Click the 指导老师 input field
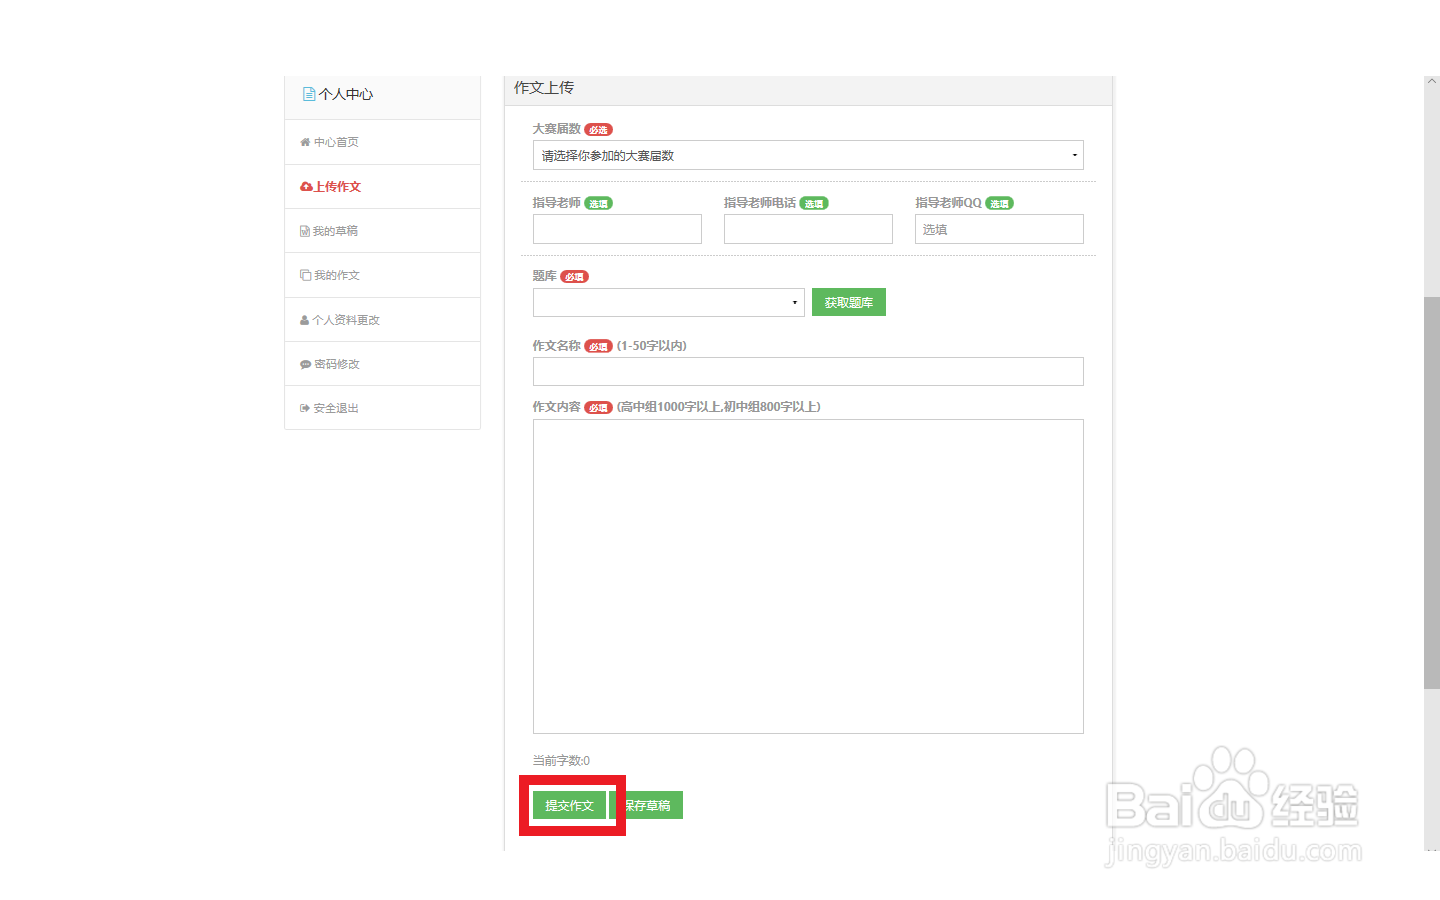 [616, 229]
